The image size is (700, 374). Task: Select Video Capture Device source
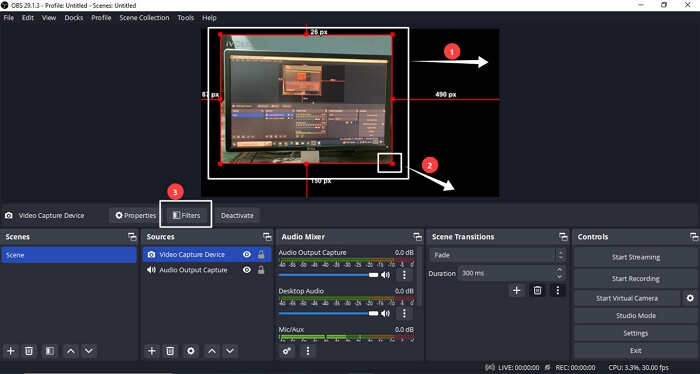(x=207, y=254)
